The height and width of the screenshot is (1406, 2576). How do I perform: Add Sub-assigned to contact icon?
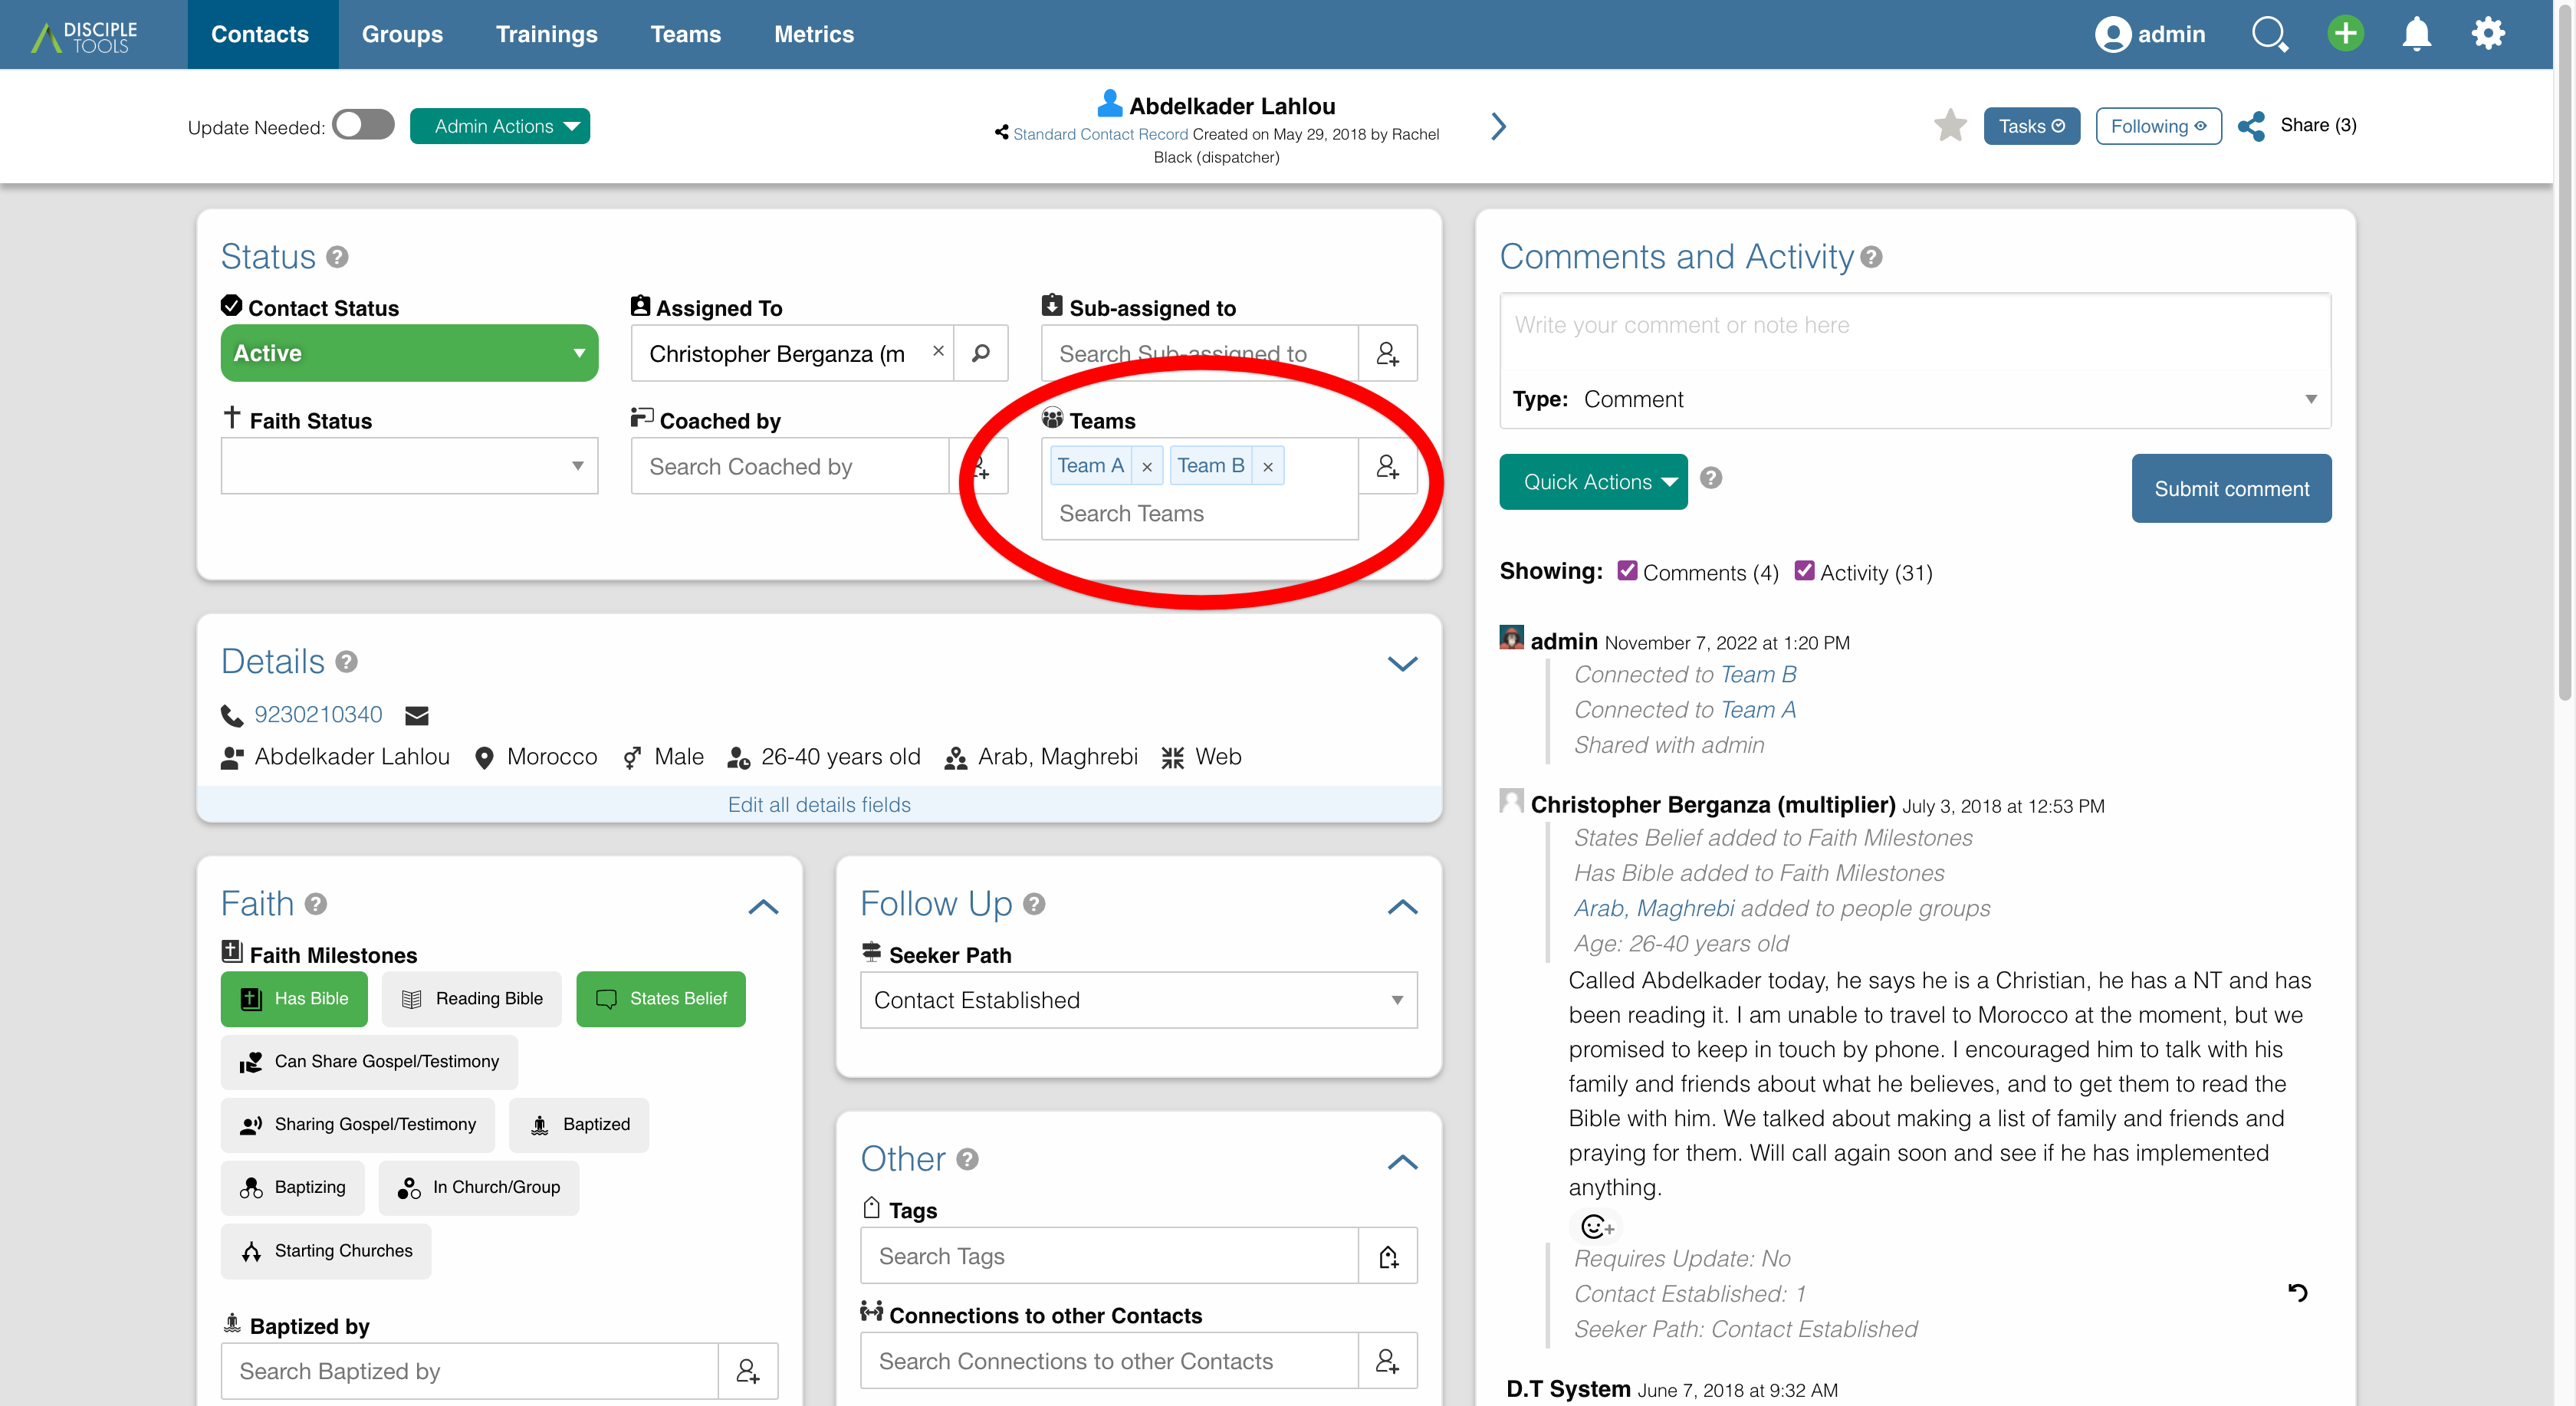click(1387, 353)
